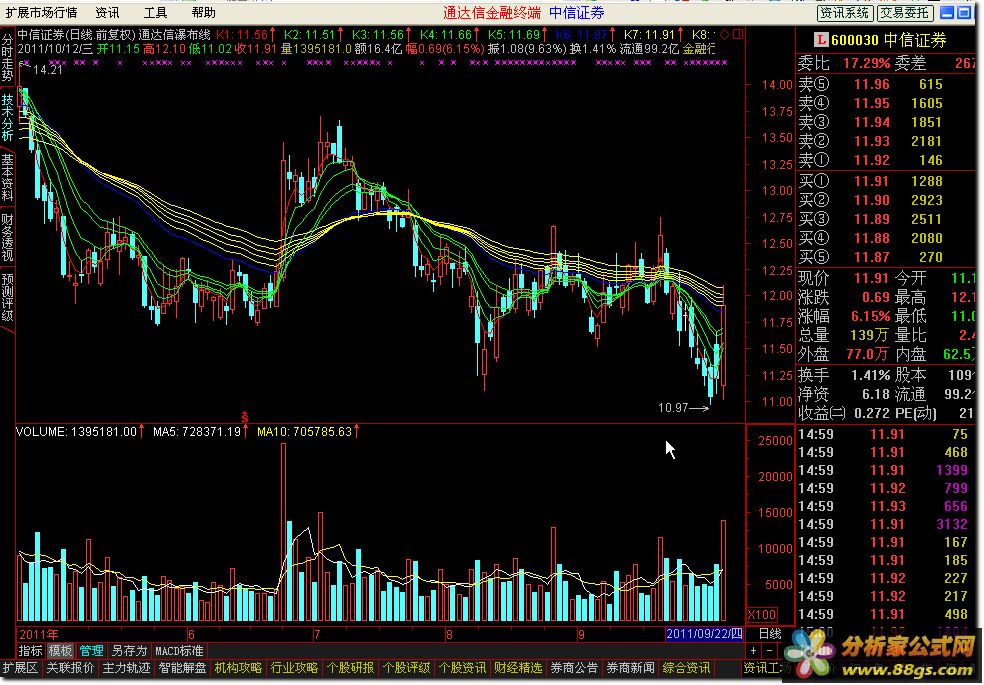Switch to the 分时走势 side tab
984x685 pixels.
tap(7, 58)
